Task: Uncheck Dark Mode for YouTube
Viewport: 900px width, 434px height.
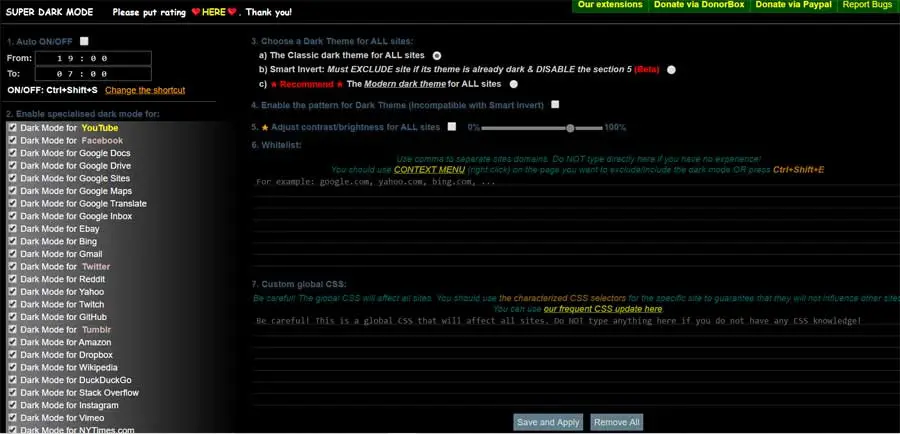Action: (x=13, y=127)
